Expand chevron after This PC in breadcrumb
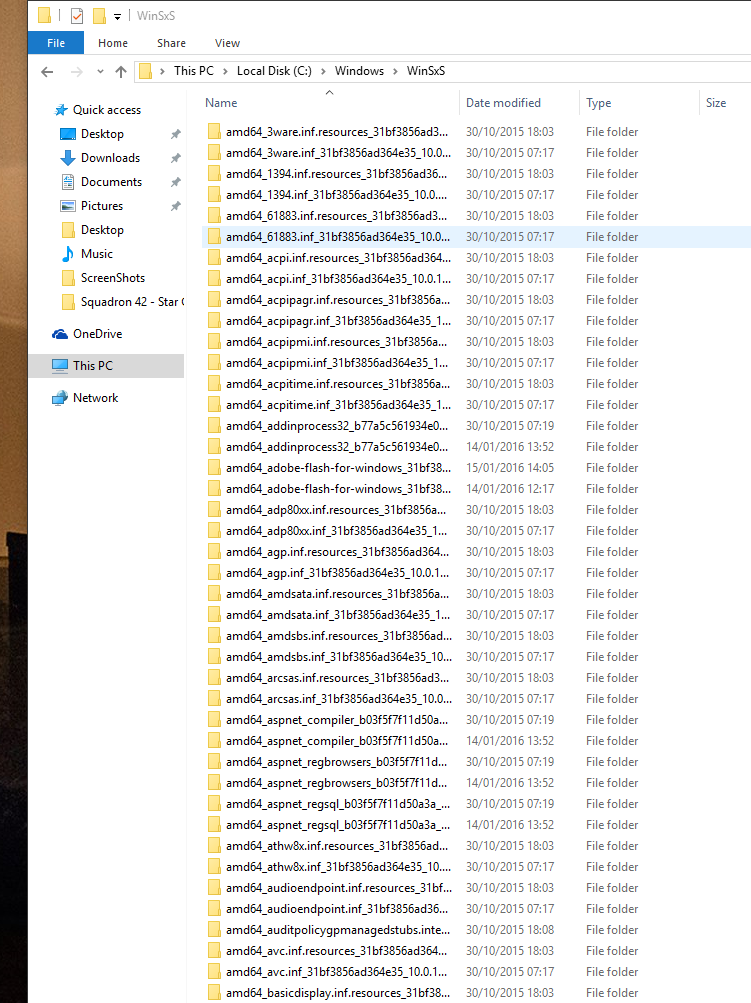This screenshot has width=751, height=1003. 225,71
